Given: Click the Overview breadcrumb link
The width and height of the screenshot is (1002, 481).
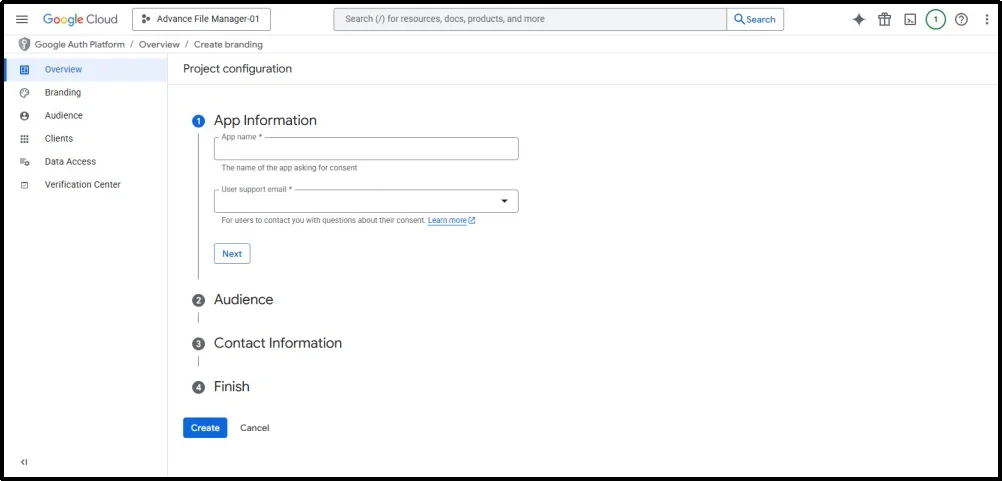Looking at the screenshot, I should tap(159, 45).
